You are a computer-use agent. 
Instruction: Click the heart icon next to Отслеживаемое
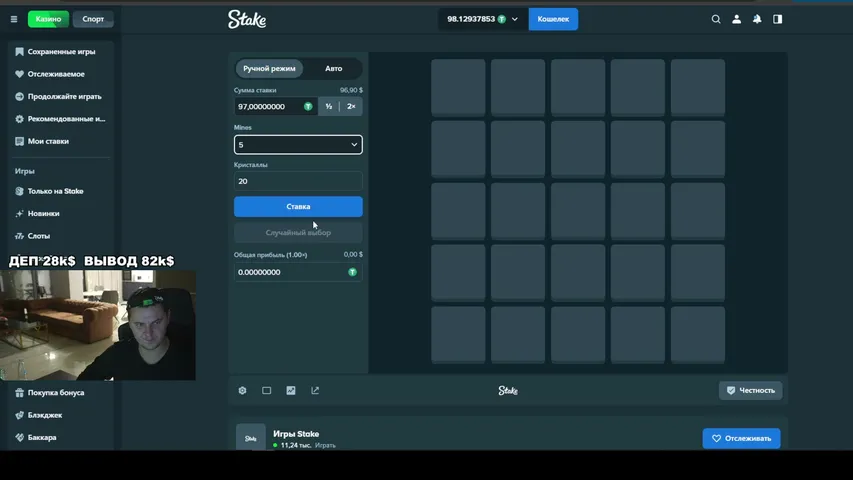pos(20,74)
